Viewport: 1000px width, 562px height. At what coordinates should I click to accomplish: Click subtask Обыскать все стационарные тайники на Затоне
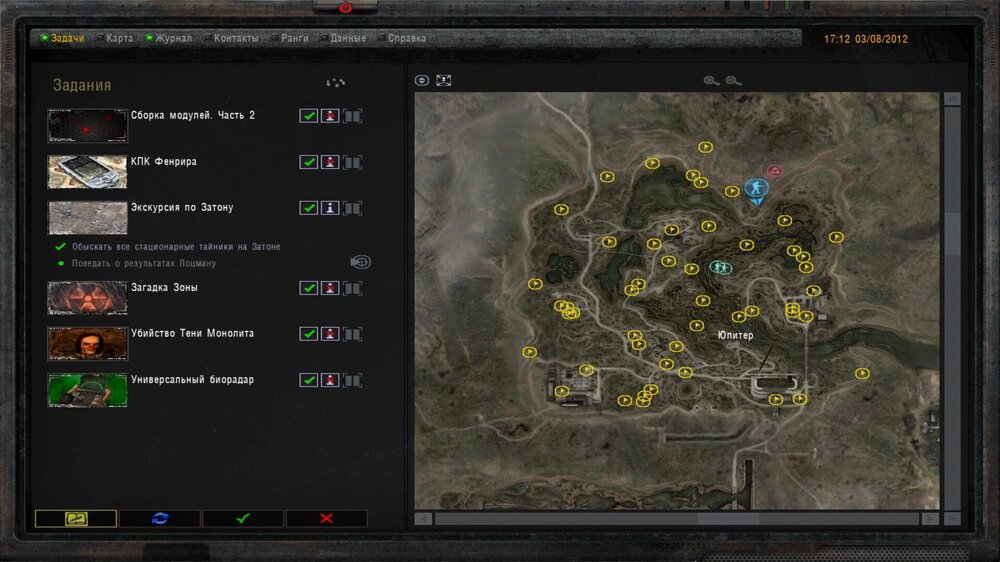click(176, 247)
